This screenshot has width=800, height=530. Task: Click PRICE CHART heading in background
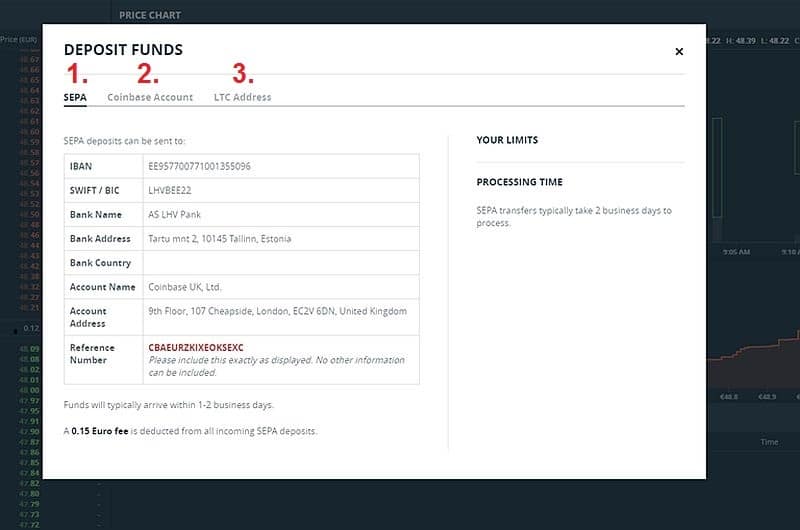150,15
